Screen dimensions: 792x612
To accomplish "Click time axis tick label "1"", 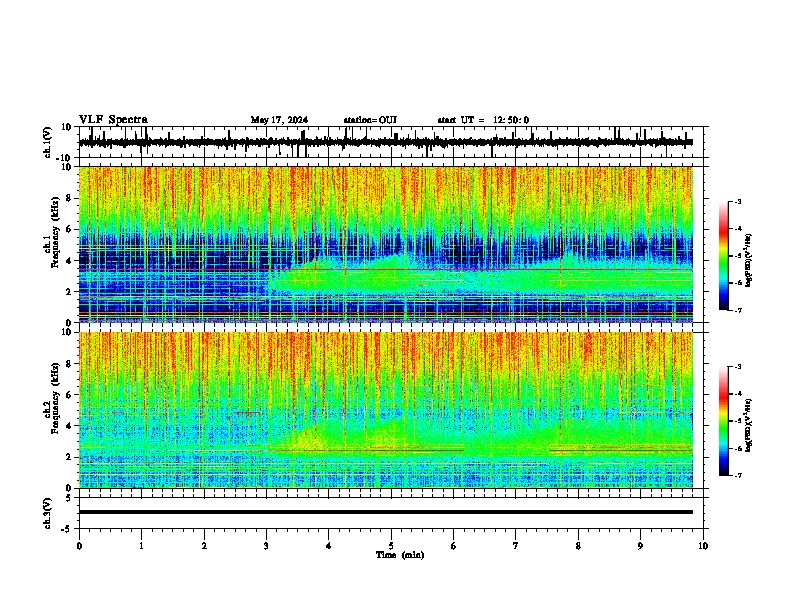I will pos(141,546).
